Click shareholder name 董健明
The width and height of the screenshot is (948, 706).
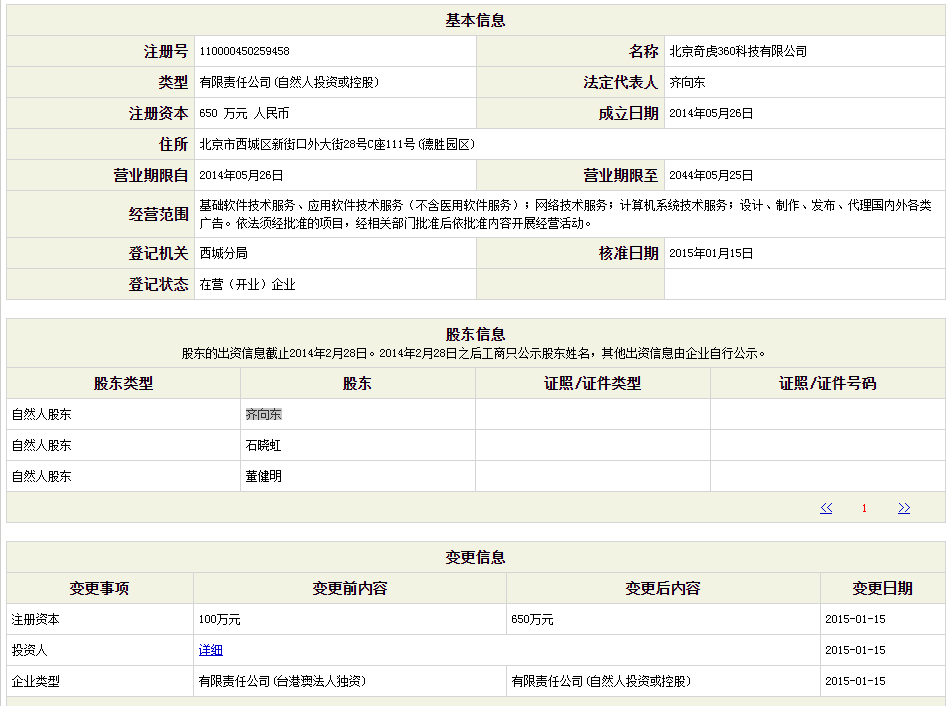click(264, 476)
